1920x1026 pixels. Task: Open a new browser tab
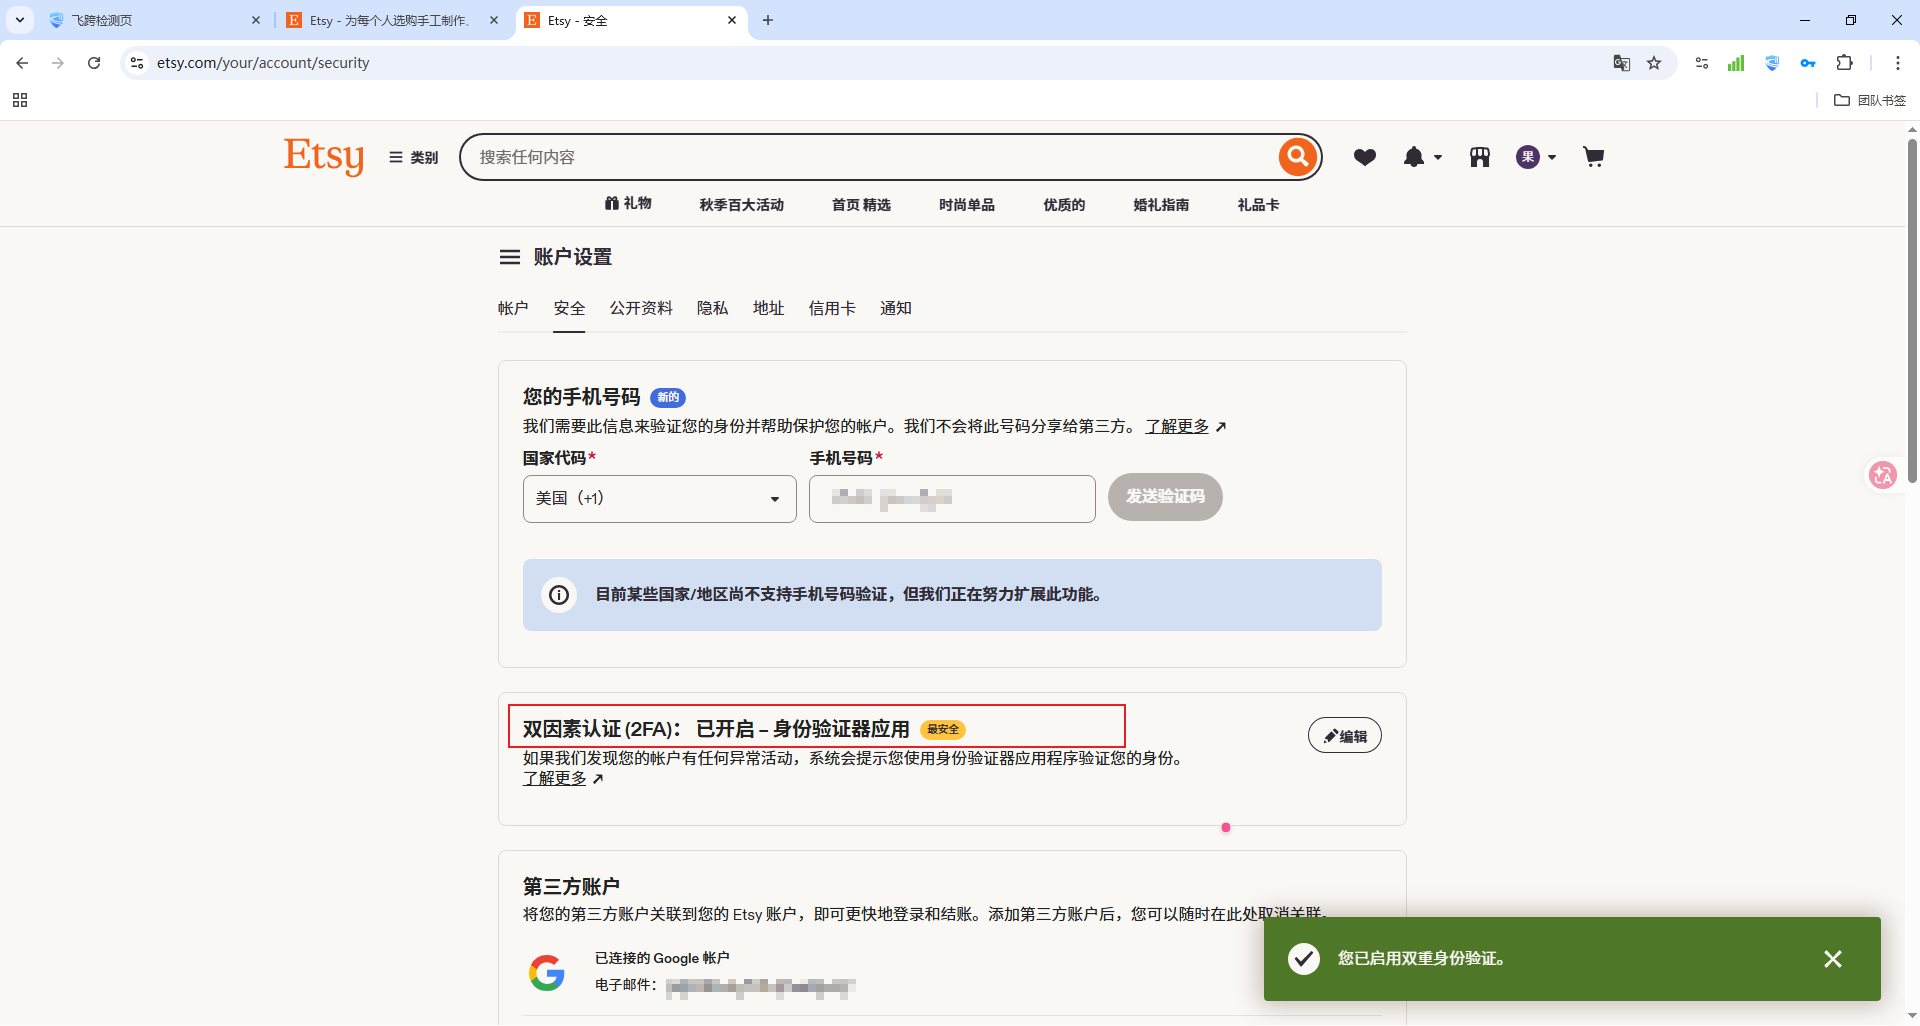tap(768, 20)
